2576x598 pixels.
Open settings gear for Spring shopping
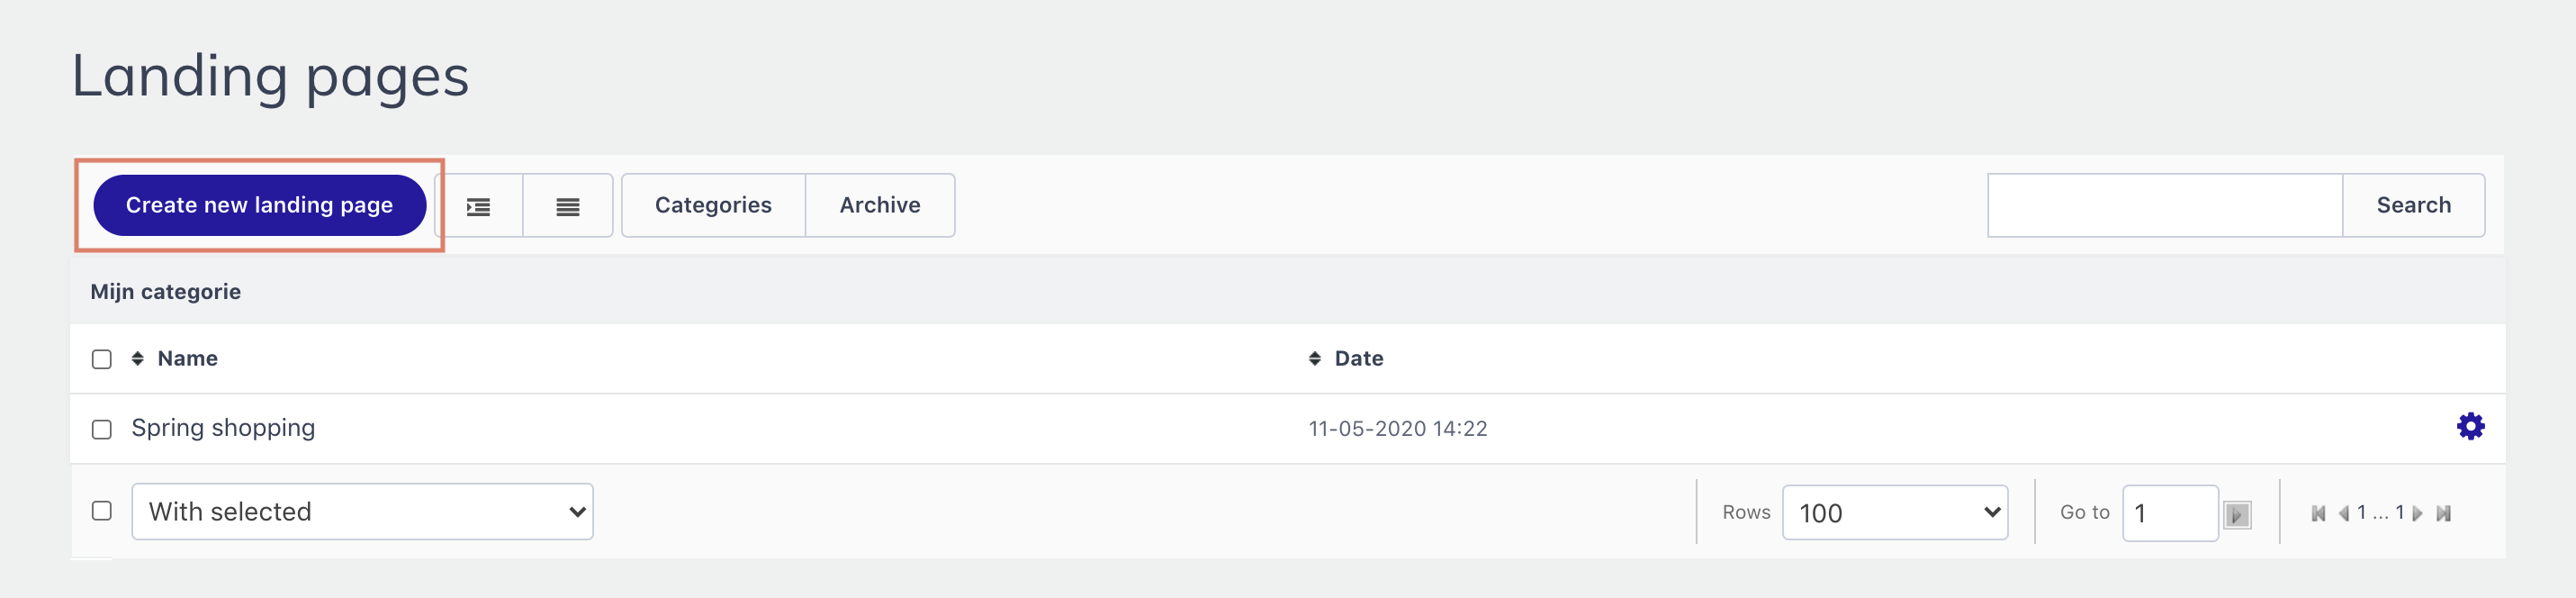pyautogui.click(x=2470, y=427)
